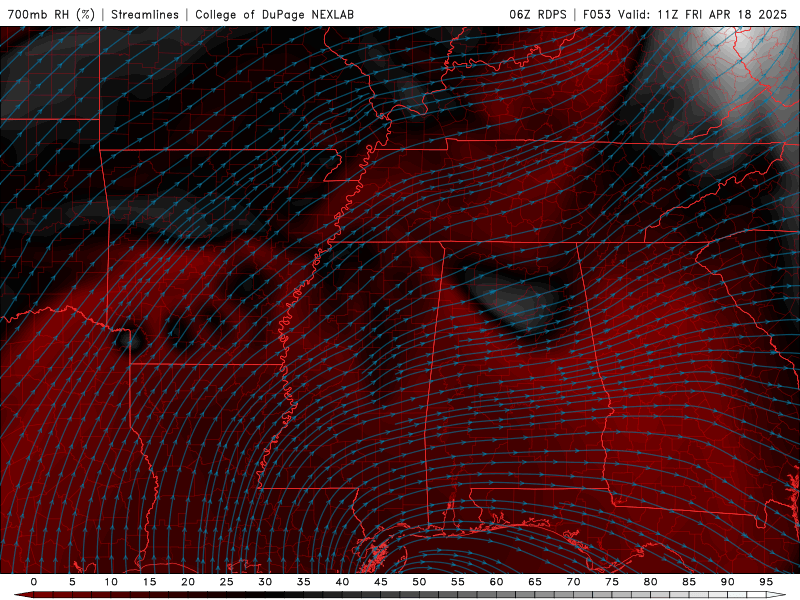
Task: Click the colorbar label '0'
Action: click(x=34, y=582)
